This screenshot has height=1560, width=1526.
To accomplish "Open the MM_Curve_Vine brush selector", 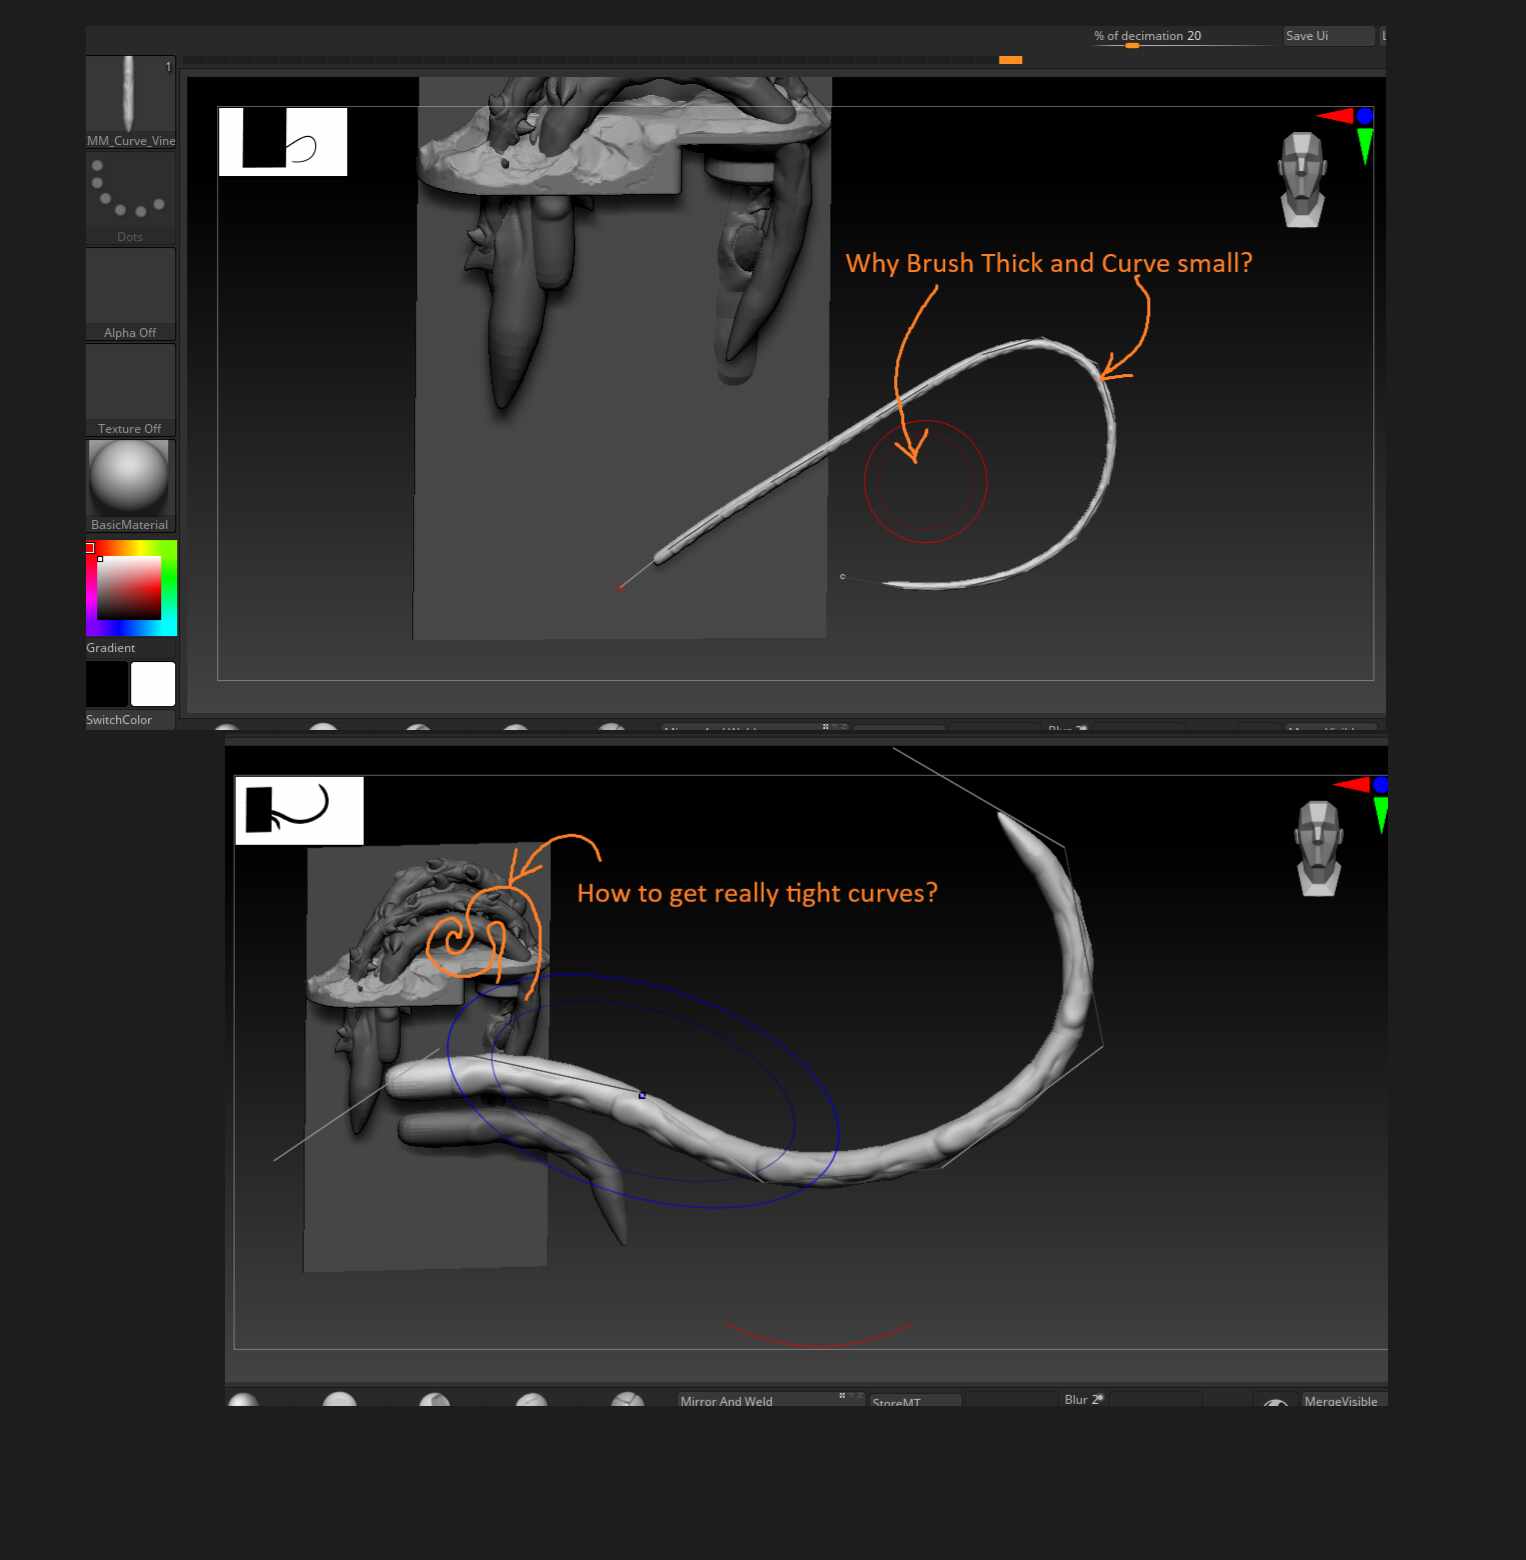I will [130, 102].
